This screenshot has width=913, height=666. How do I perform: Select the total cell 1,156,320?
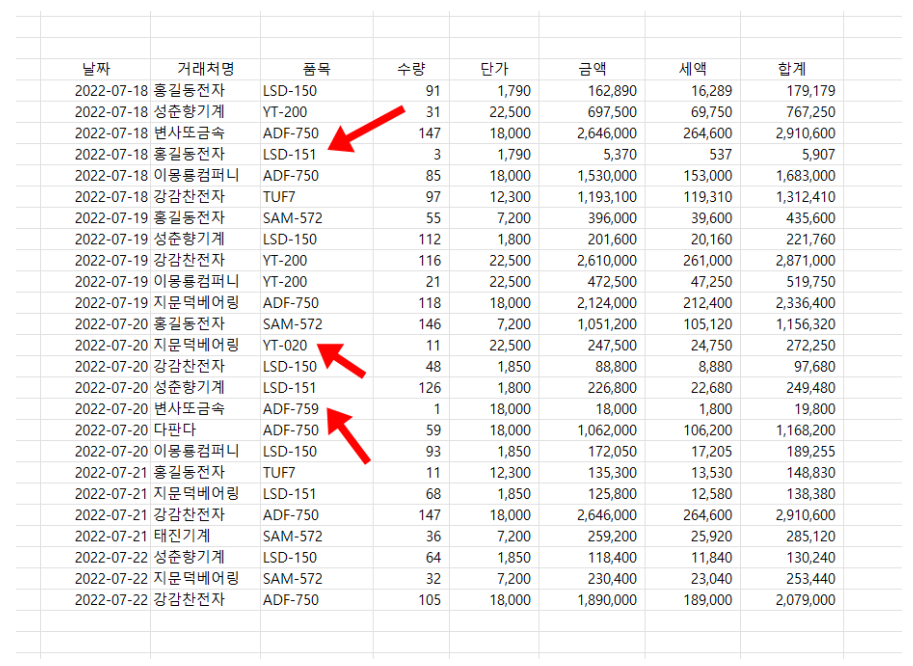pyautogui.click(x=792, y=324)
